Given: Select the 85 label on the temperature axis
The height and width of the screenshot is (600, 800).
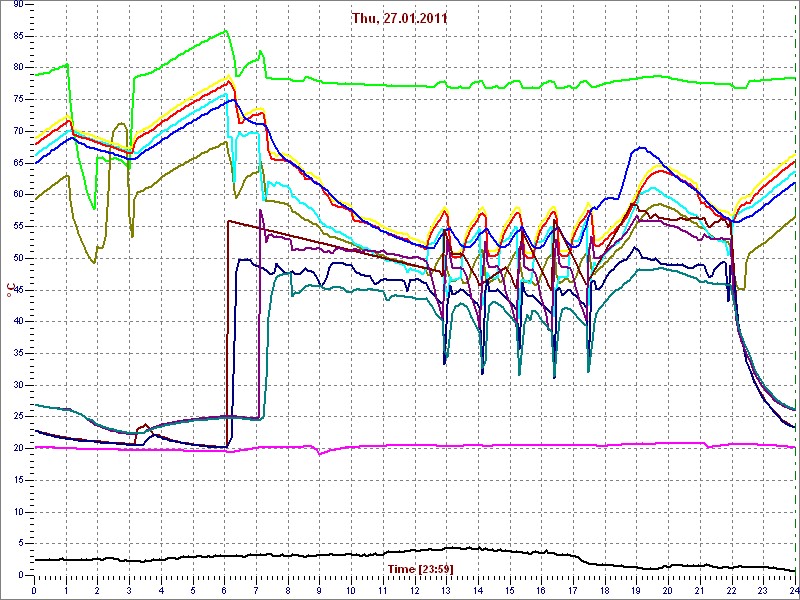Looking at the screenshot, I should pos(18,36).
